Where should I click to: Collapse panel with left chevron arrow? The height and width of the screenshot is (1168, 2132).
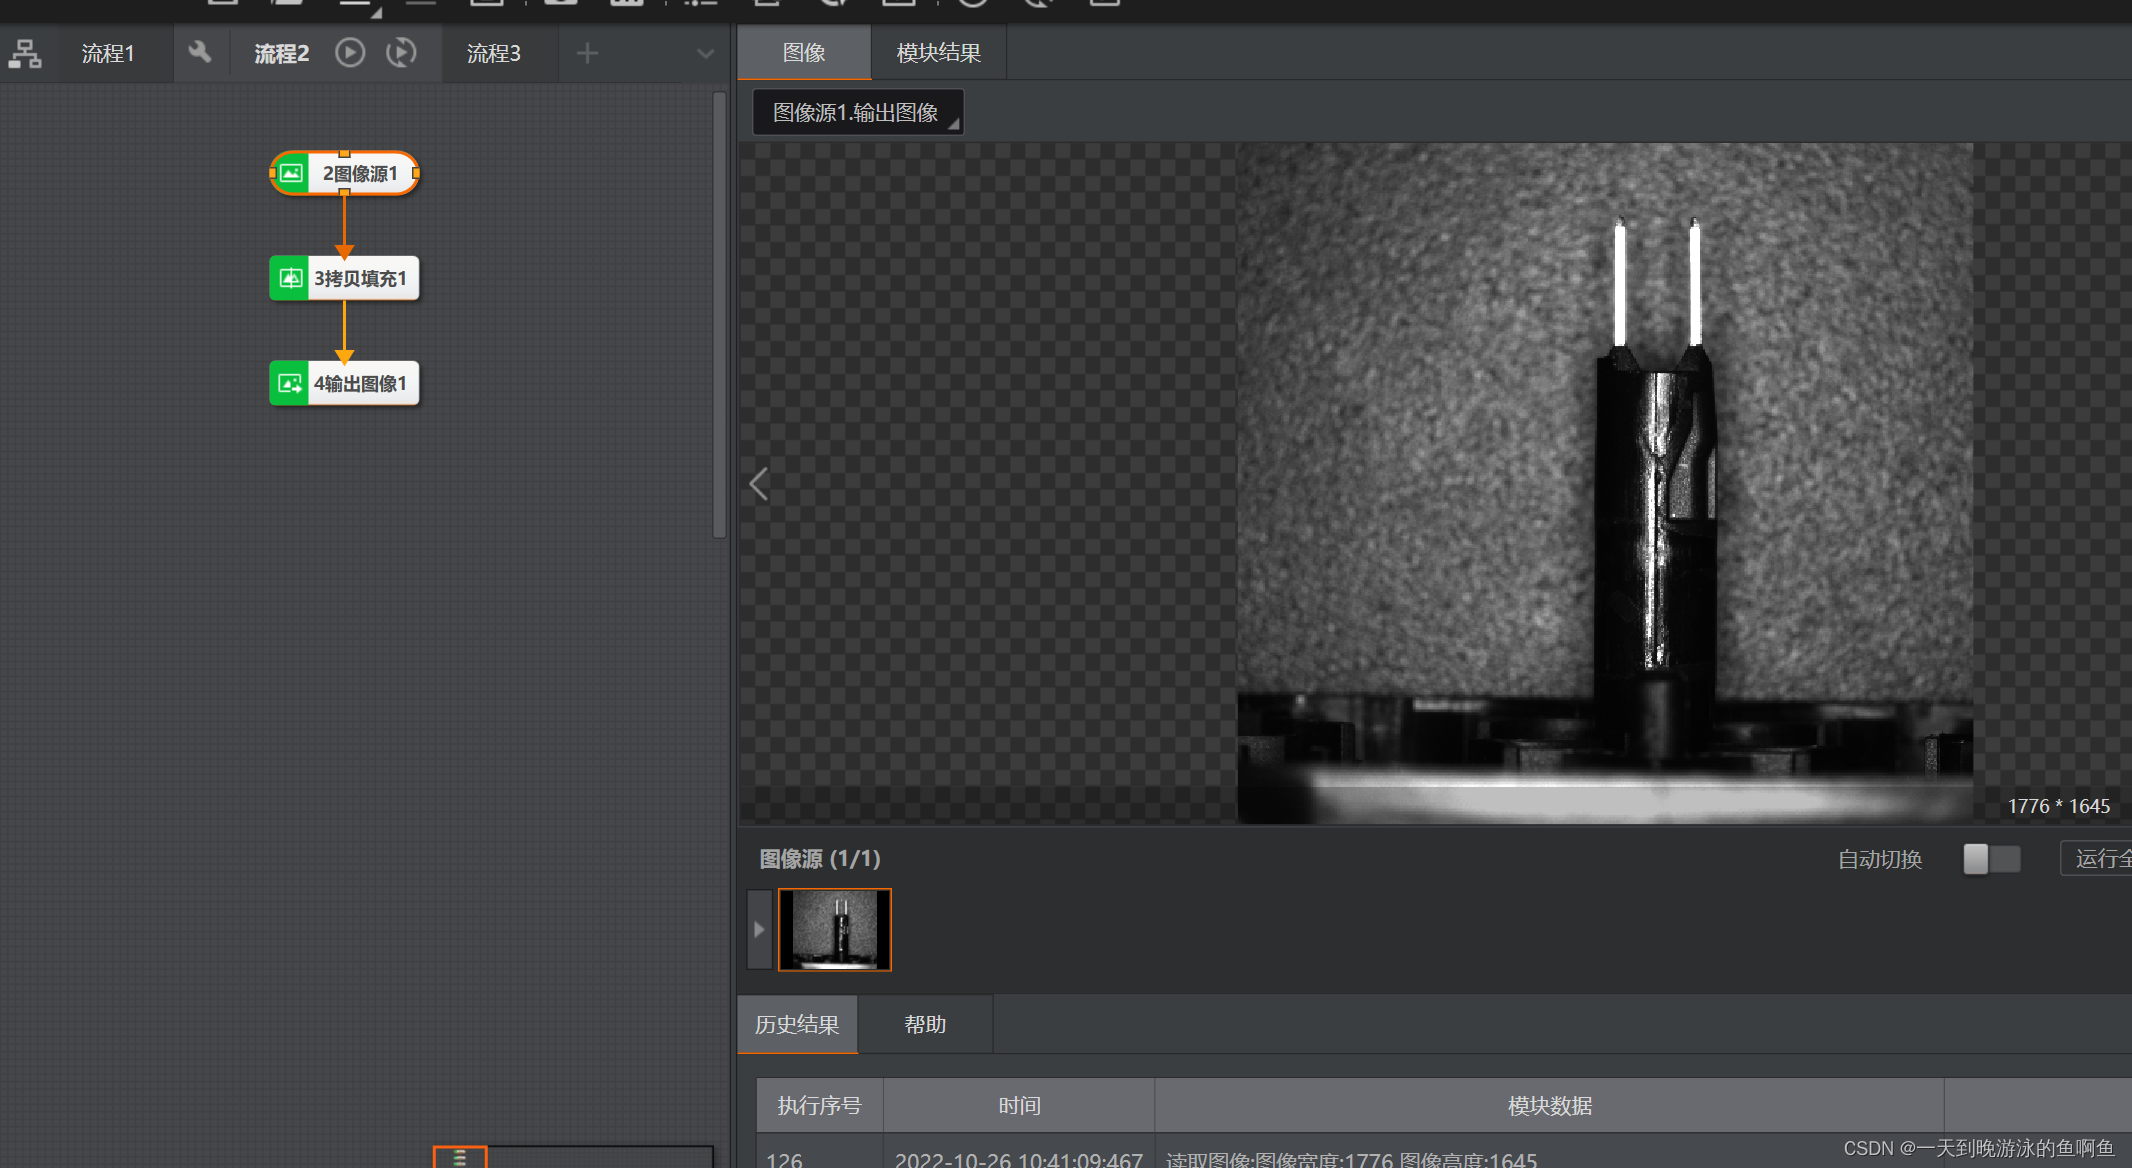pyautogui.click(x=759, y=484)
